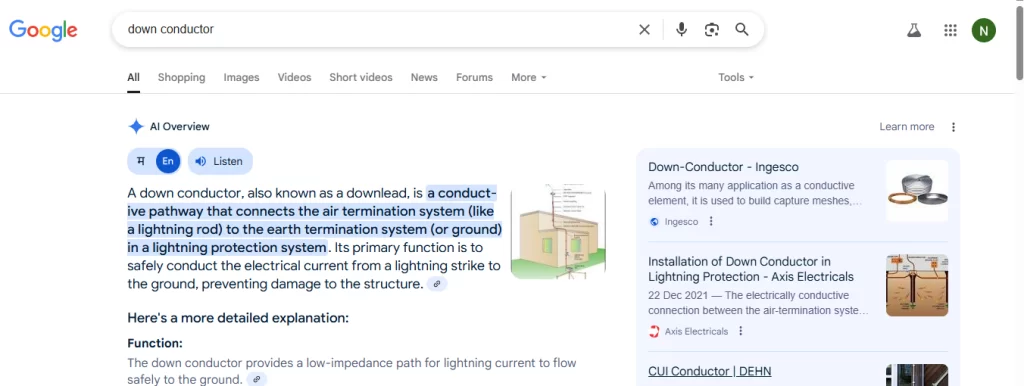Click the Axis Electricals red favicon

[654, 331]
